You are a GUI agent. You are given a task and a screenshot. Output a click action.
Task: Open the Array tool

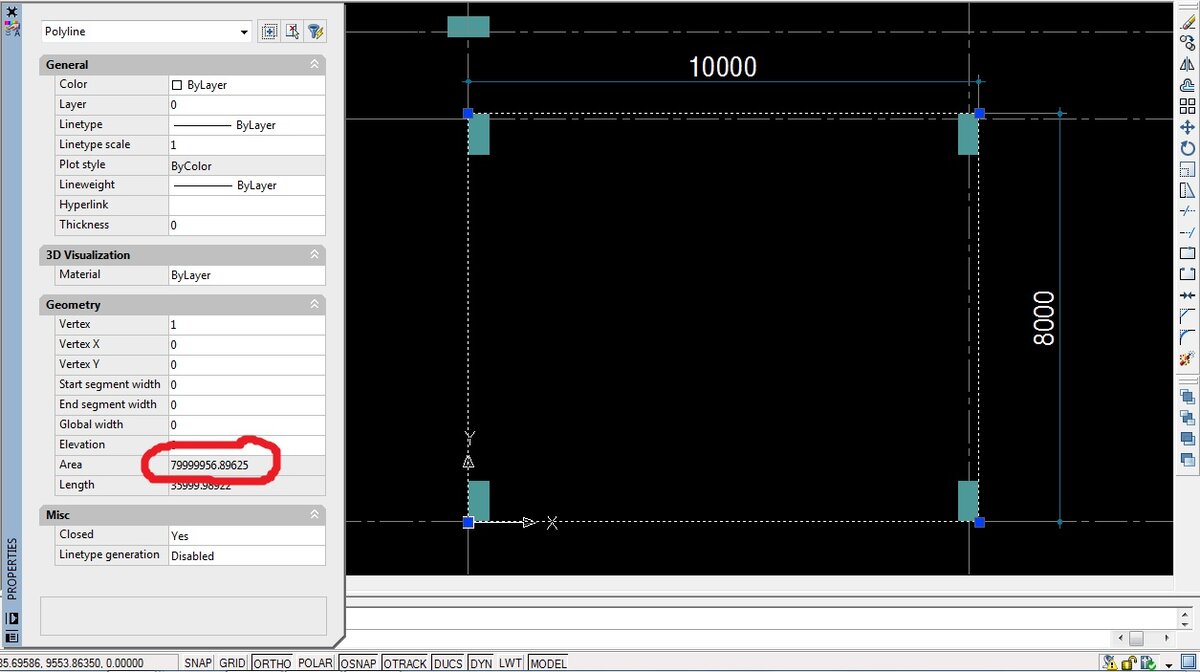pyautogui.click(x=1187, y=106)
